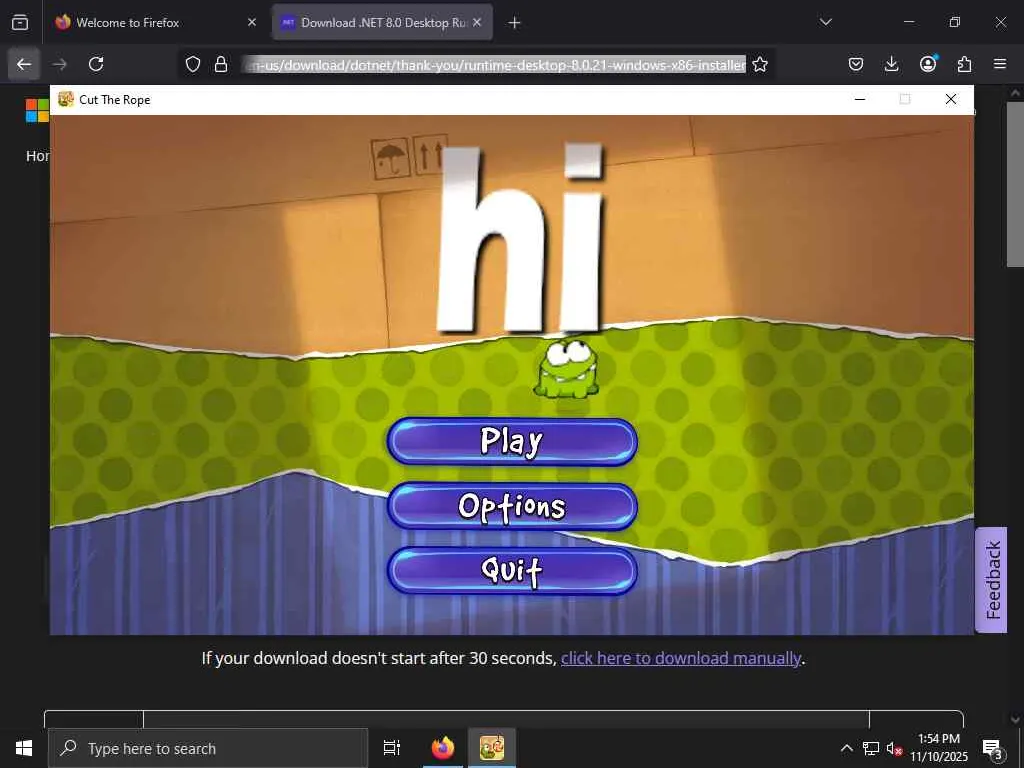Image resolution: width=1024 pixels, height=768 pixels.
Task: Show hidden system tray icons
Action: [x=846, y=748]
